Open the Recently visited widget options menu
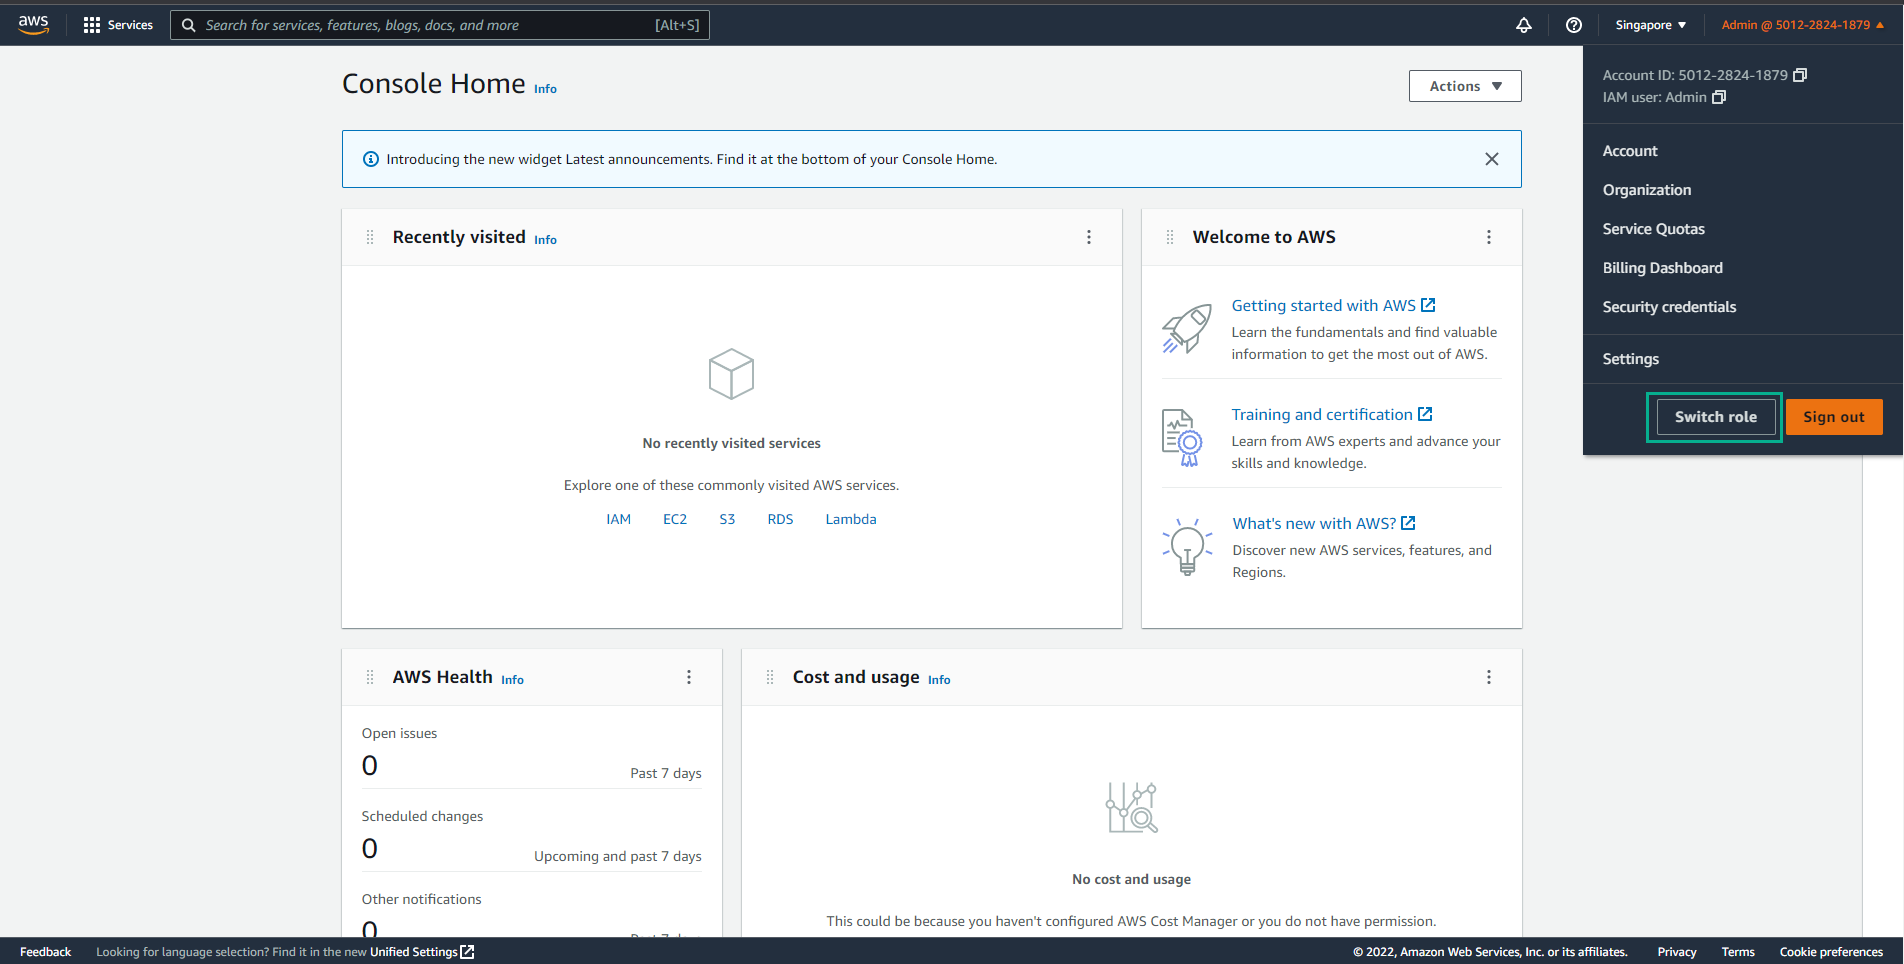This screenshot has width=1904, height=964. pyautogui.click(x=1089, y=237)
